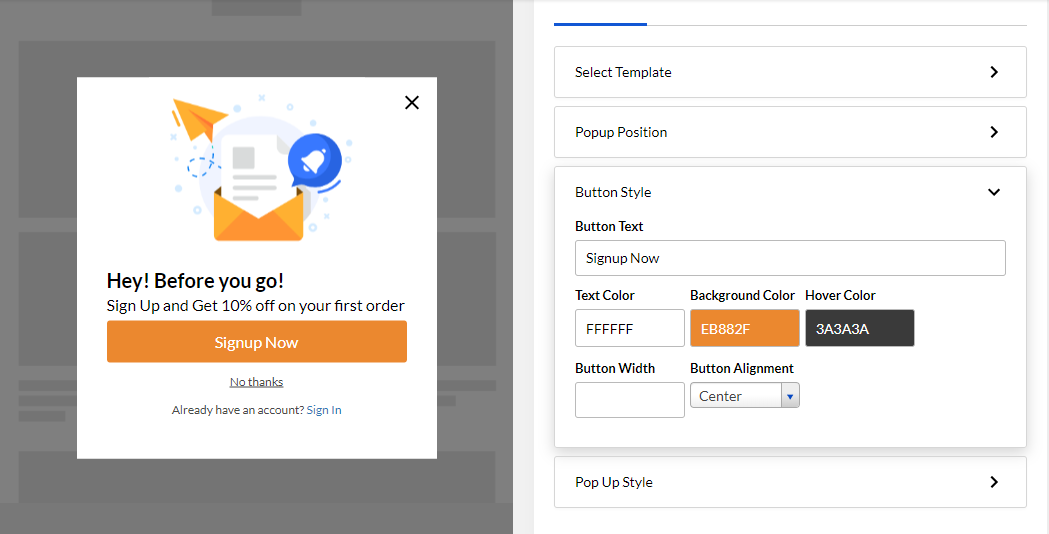This screenshot has height=534, width=1049.
Task: Click the down chevron beside Button Style
Action: tap(994, 192)
